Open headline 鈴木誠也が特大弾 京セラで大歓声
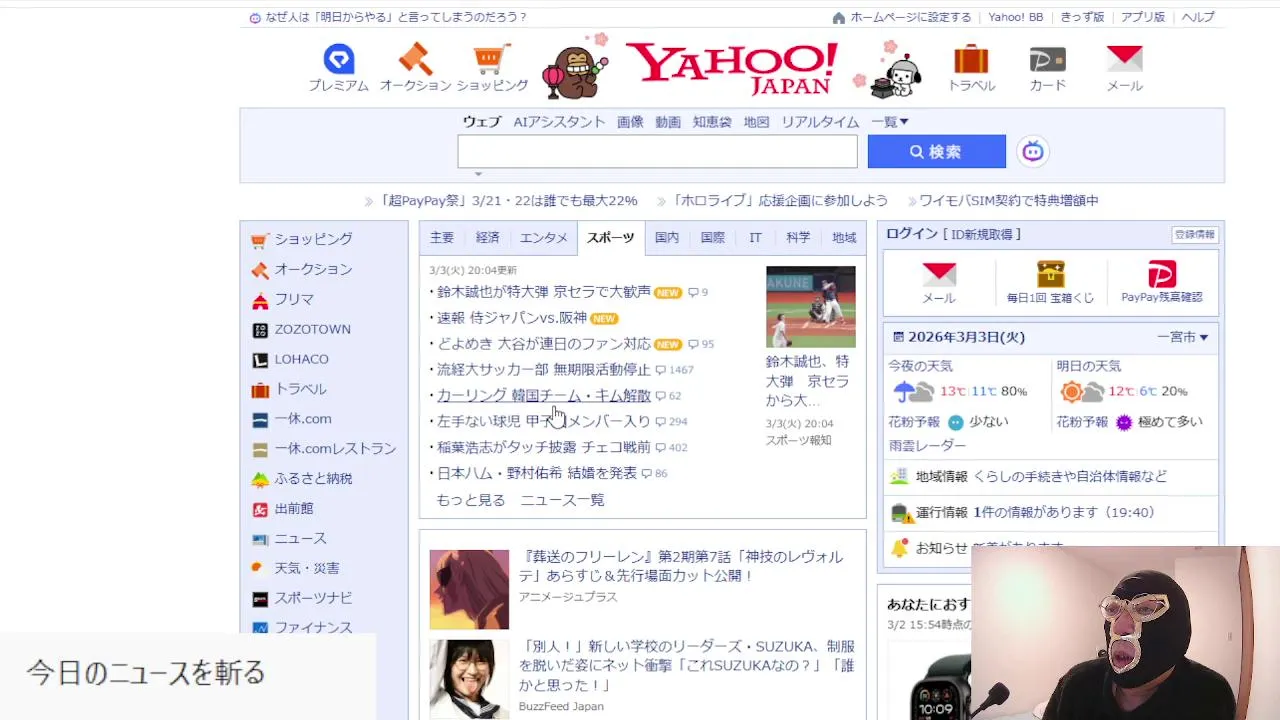The image size is (1280, 720). 544,292
